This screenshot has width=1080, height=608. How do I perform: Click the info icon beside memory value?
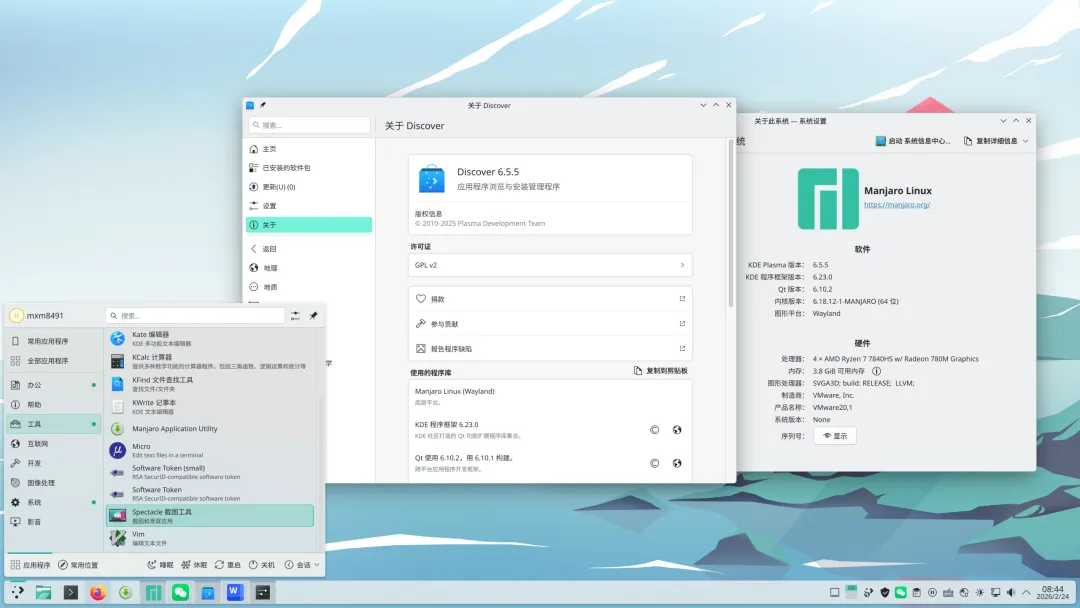pyautogui.click(x=876, y=370)
